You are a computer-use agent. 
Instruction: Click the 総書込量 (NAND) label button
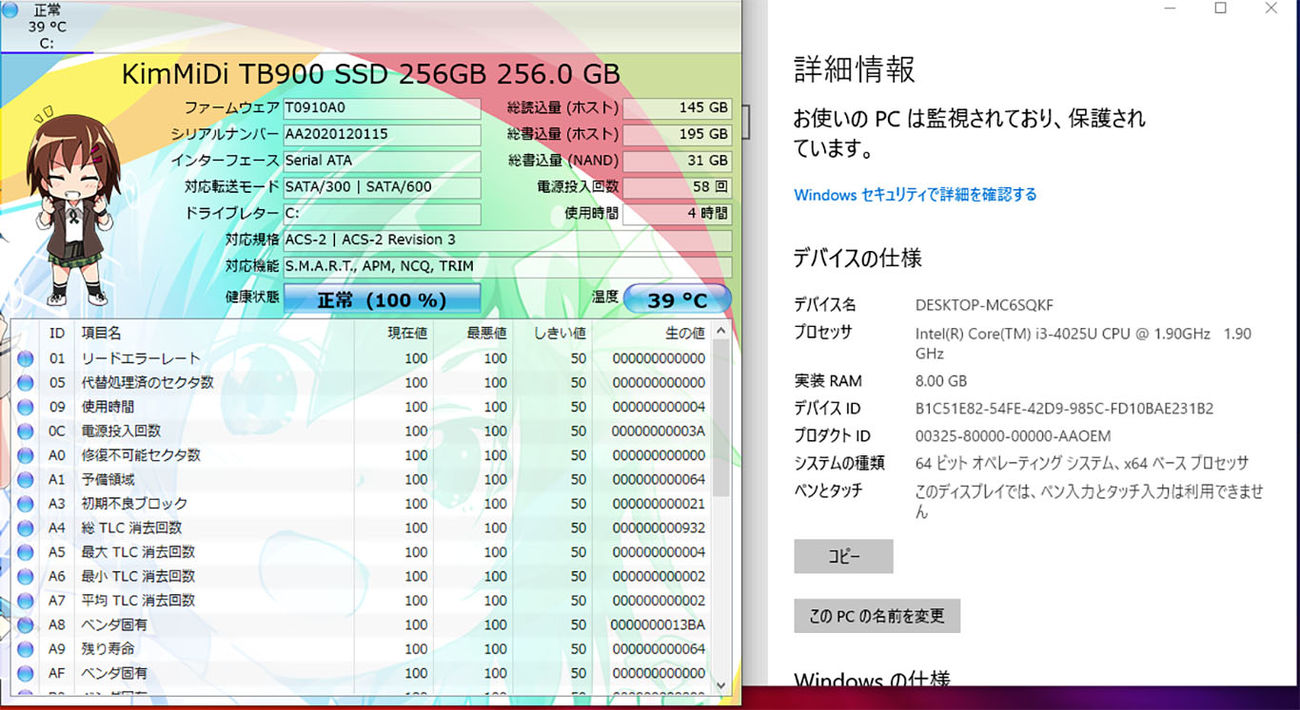562,160
